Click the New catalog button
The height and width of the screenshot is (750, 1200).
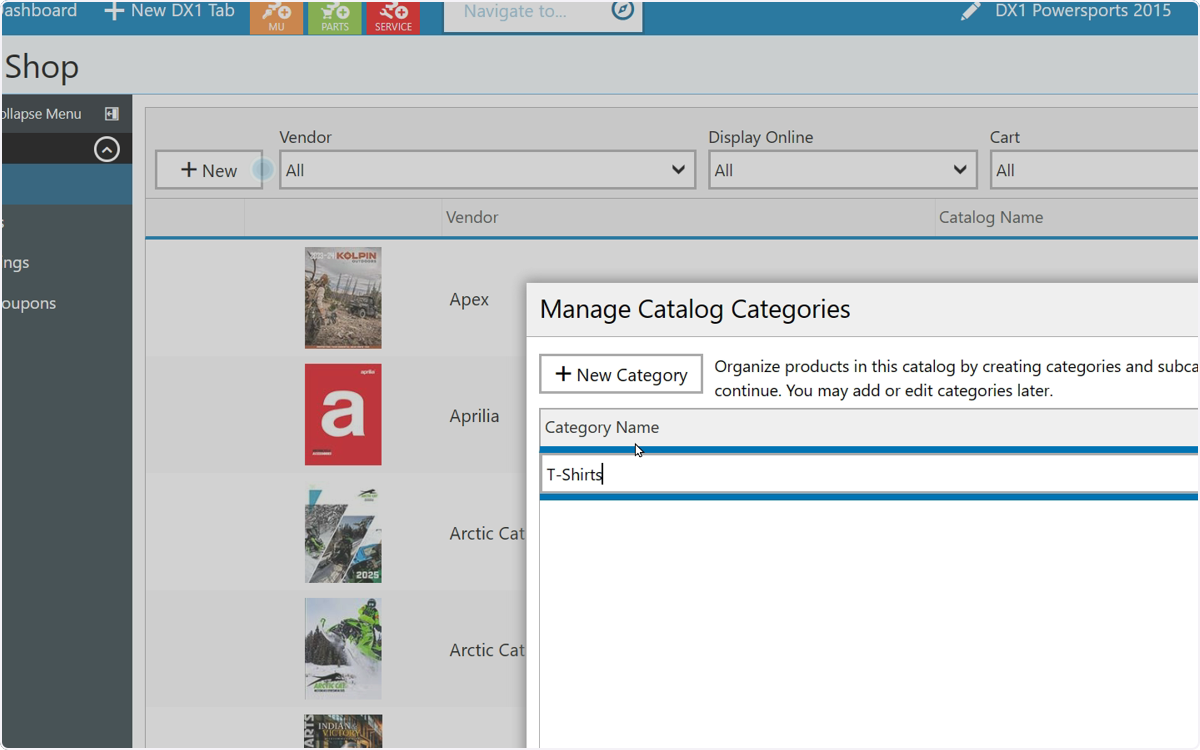(209, 170)
